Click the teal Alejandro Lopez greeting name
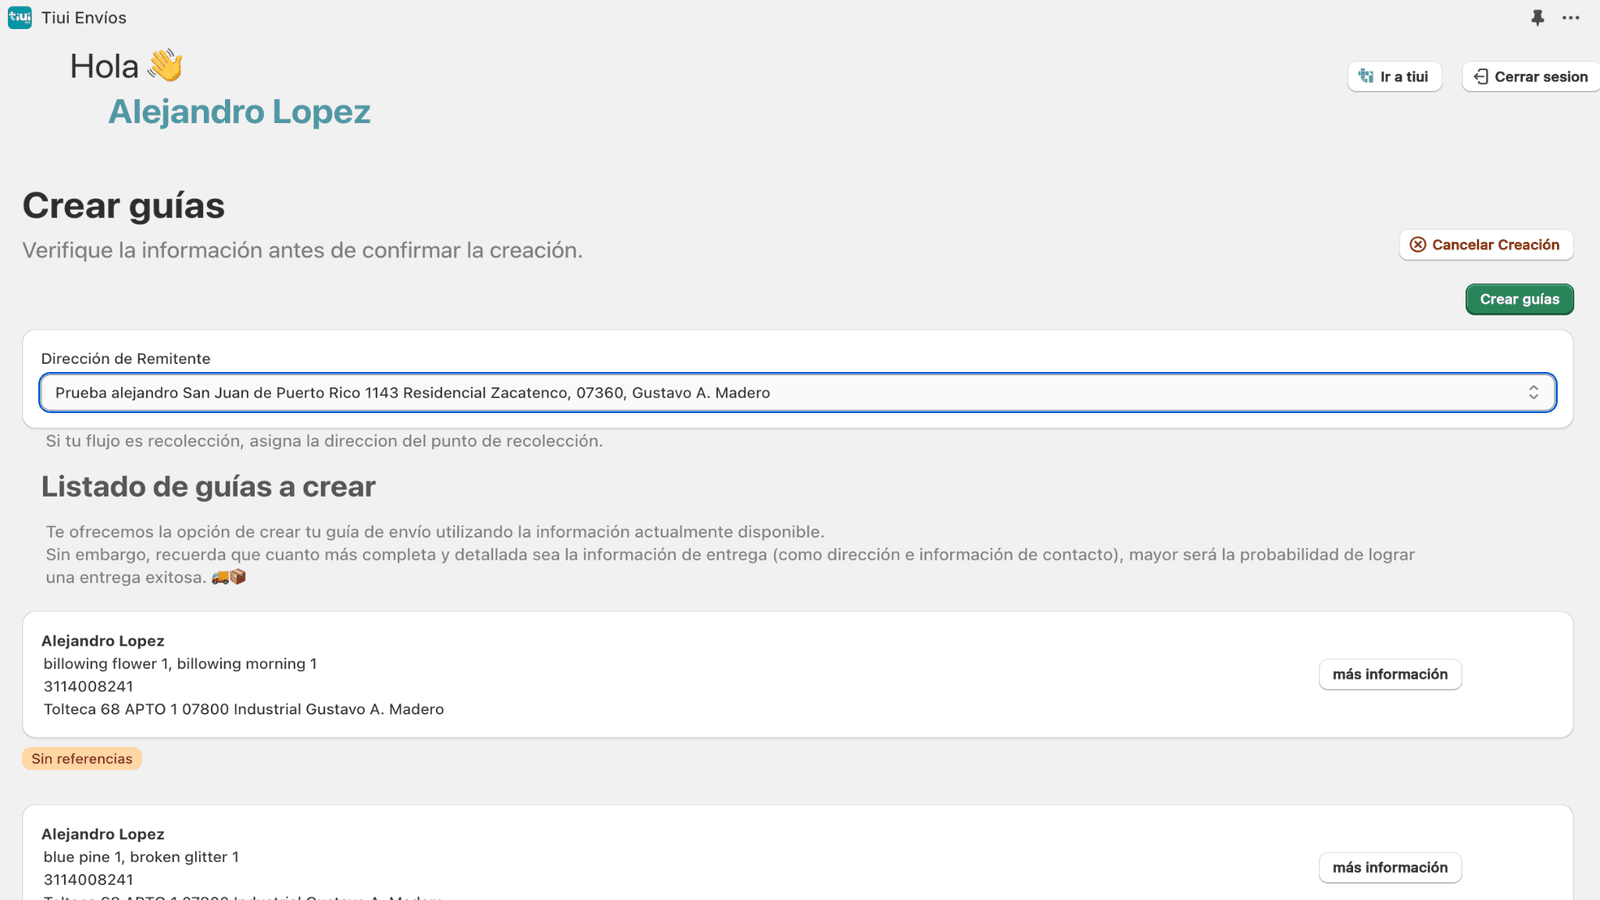This screenshot has height=900, width=1600. [239, 111]
